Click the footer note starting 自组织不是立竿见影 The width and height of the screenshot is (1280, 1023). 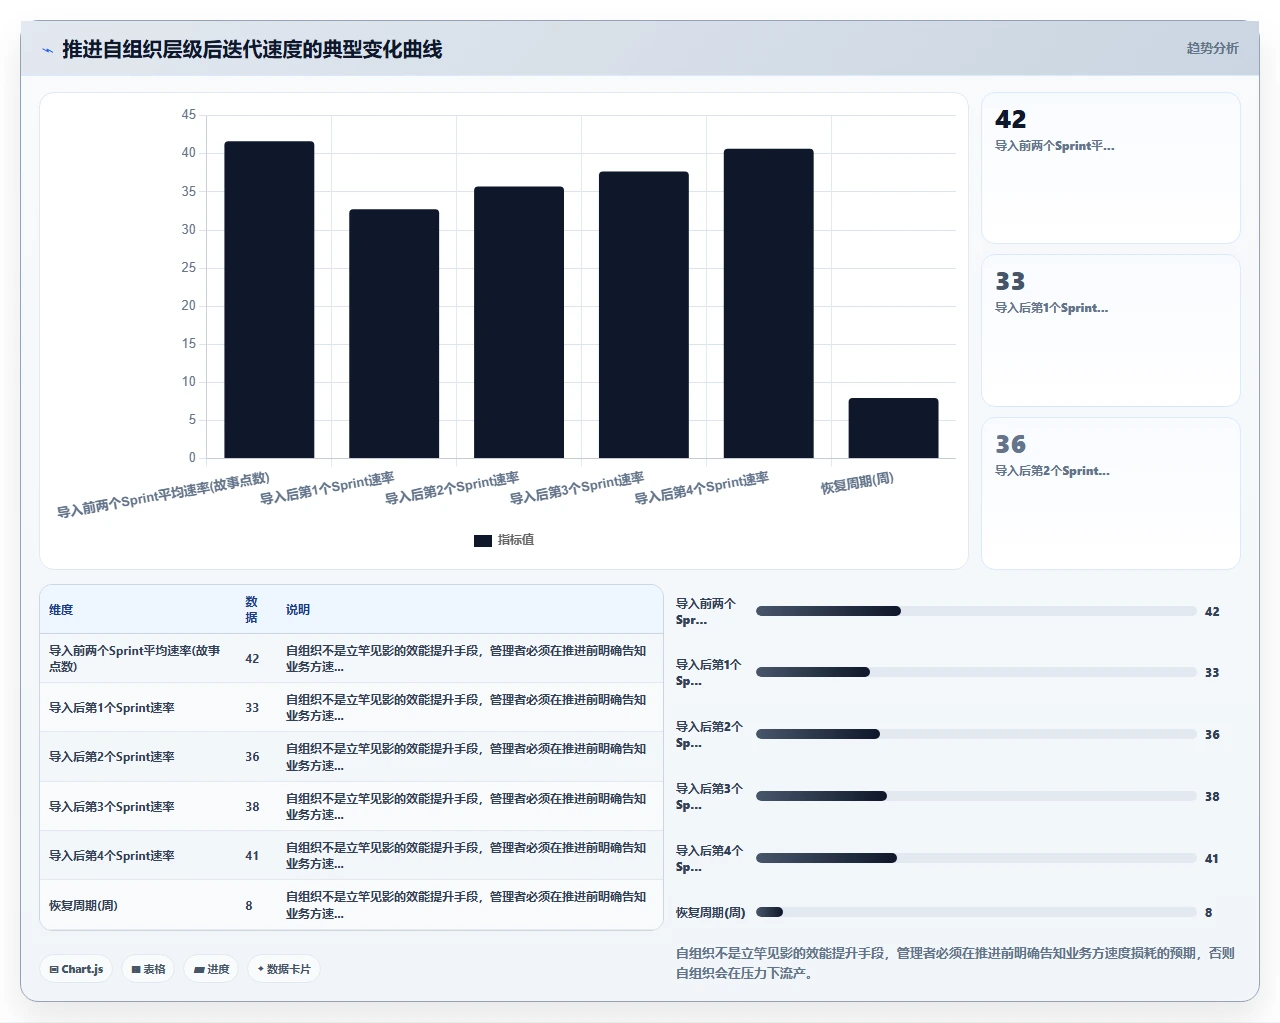tap(955, 962)
